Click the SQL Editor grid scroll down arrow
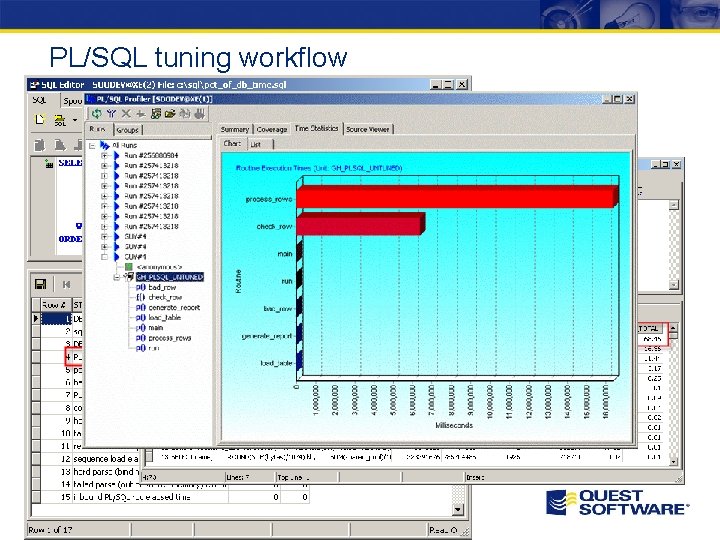Image resolution: width=720 pixels, height=540 pixels. 457,509
